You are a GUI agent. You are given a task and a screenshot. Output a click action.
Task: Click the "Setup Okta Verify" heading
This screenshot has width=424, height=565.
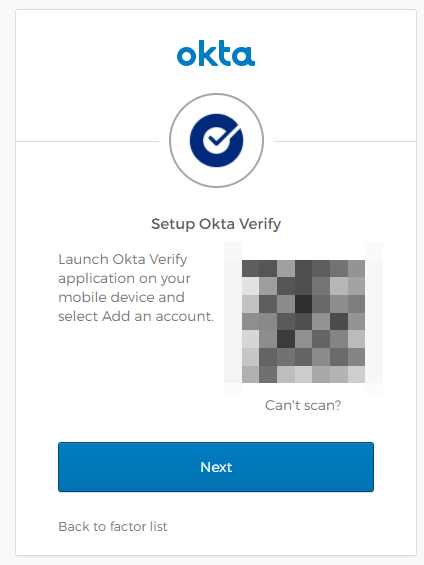(x=216, y=224)
